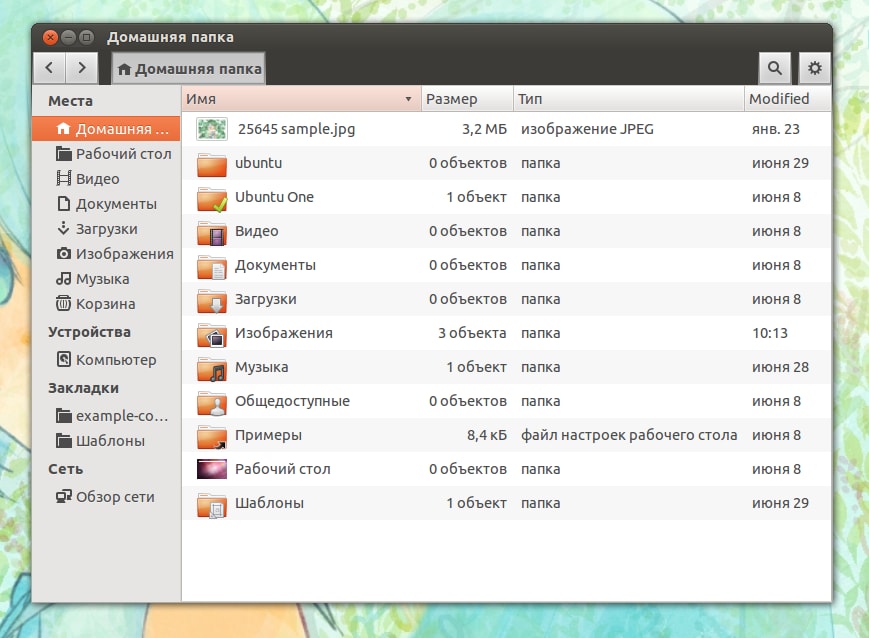
Task: Select file name 25645 sample.jpg
Action: [297, 129]
